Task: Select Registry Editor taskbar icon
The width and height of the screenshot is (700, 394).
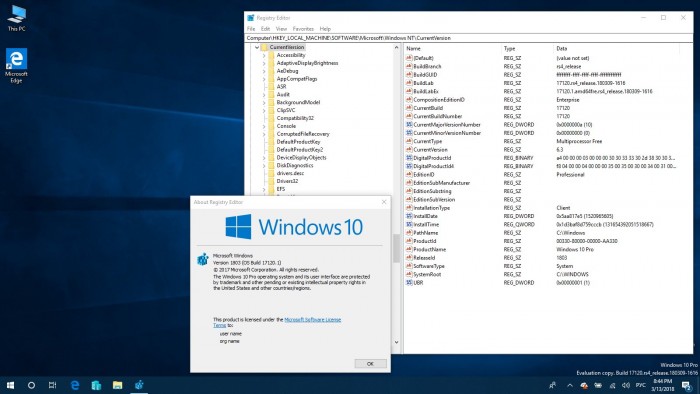Action: 139,385
